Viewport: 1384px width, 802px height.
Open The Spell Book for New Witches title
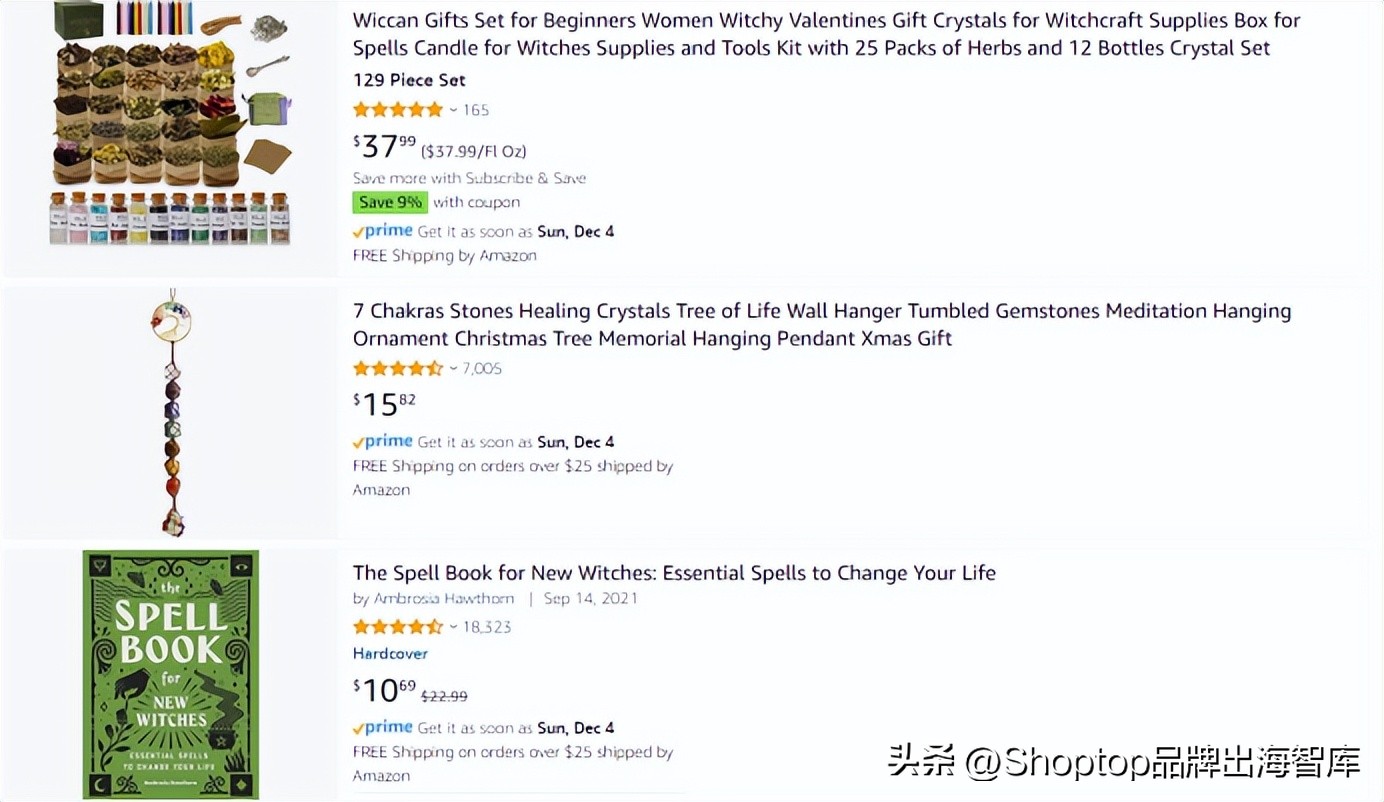tap(674, 573)
